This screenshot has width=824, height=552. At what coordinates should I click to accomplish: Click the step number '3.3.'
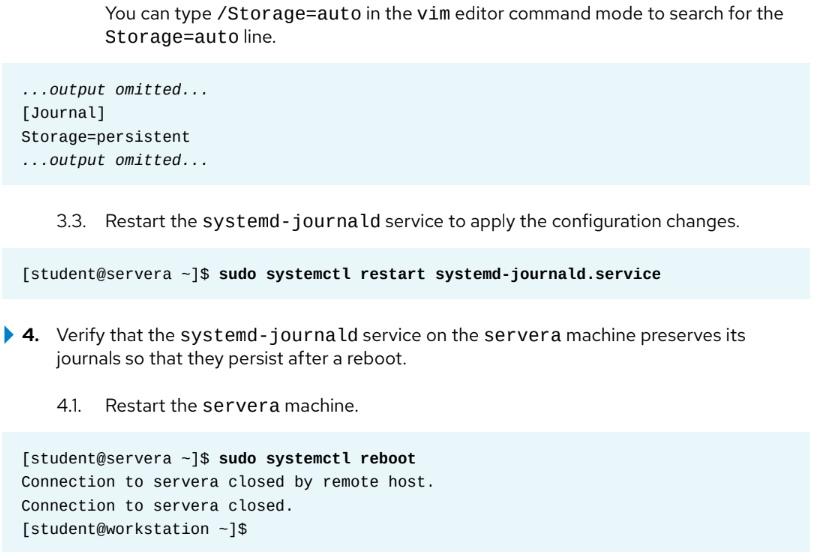coord(71,221)
